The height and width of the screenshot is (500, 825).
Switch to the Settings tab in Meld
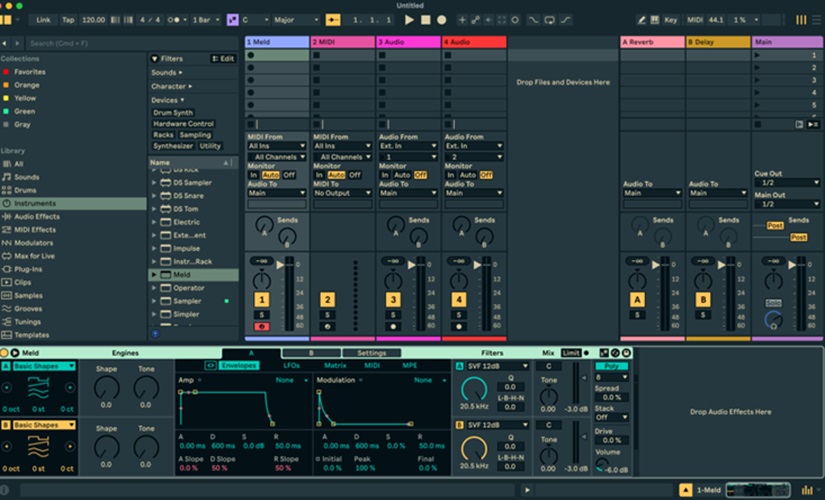click(x=371, y=353)
